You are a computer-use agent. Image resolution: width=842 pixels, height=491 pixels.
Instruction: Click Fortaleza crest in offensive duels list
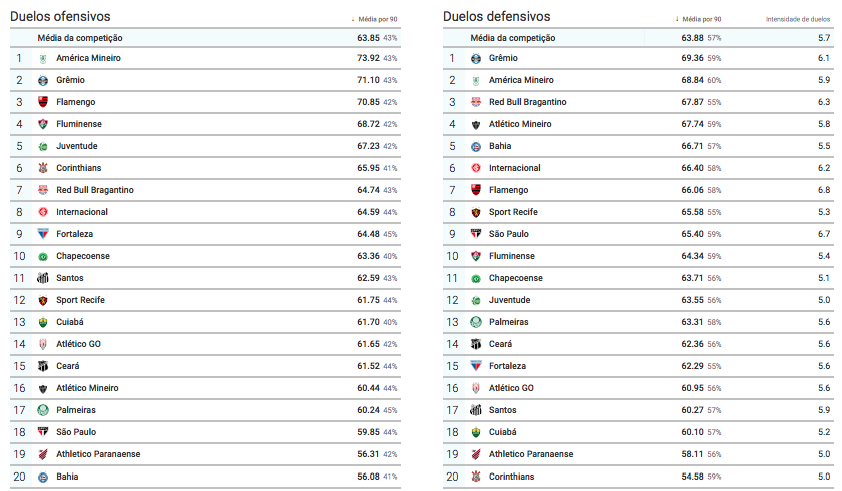43,234
